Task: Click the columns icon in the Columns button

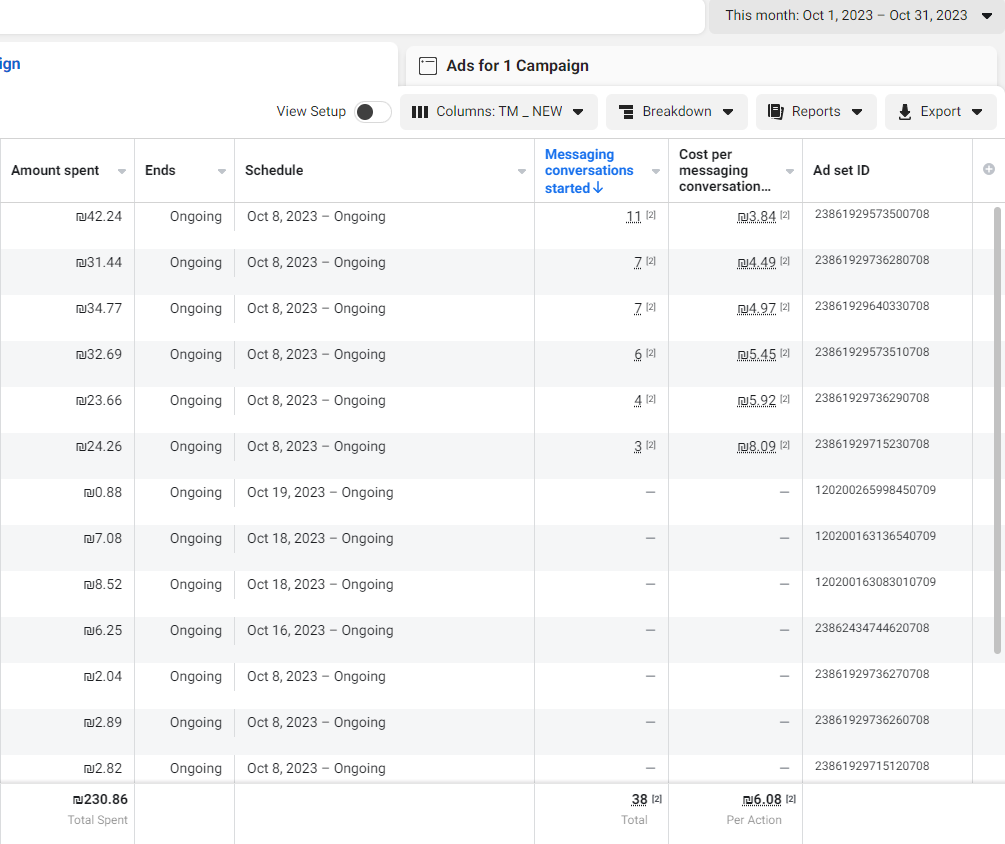Action: pos(420,112)
